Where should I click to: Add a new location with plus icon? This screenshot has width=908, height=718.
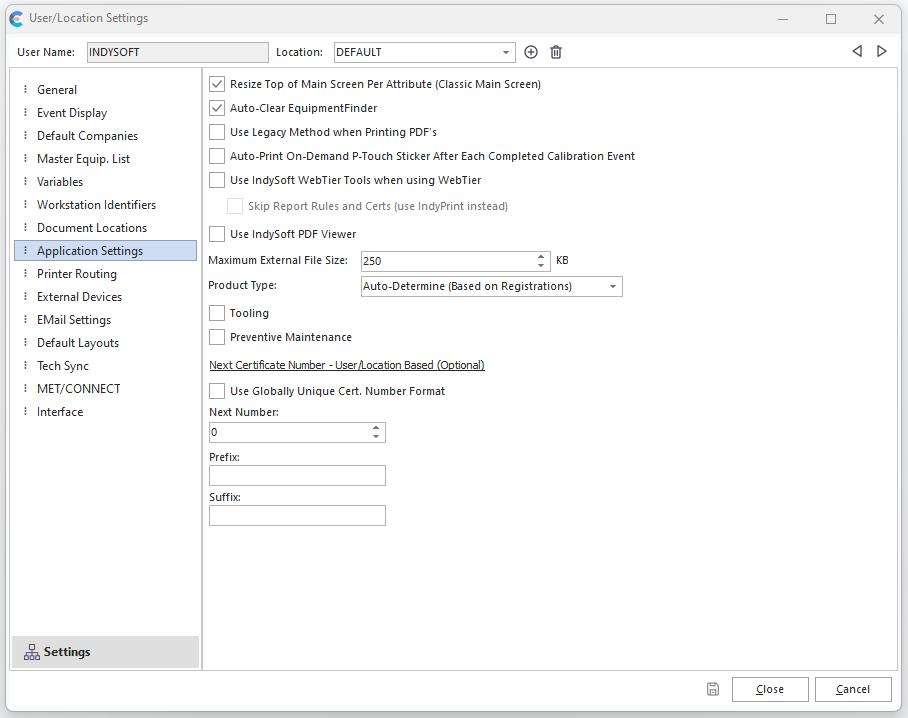click(x=530, y=52)
